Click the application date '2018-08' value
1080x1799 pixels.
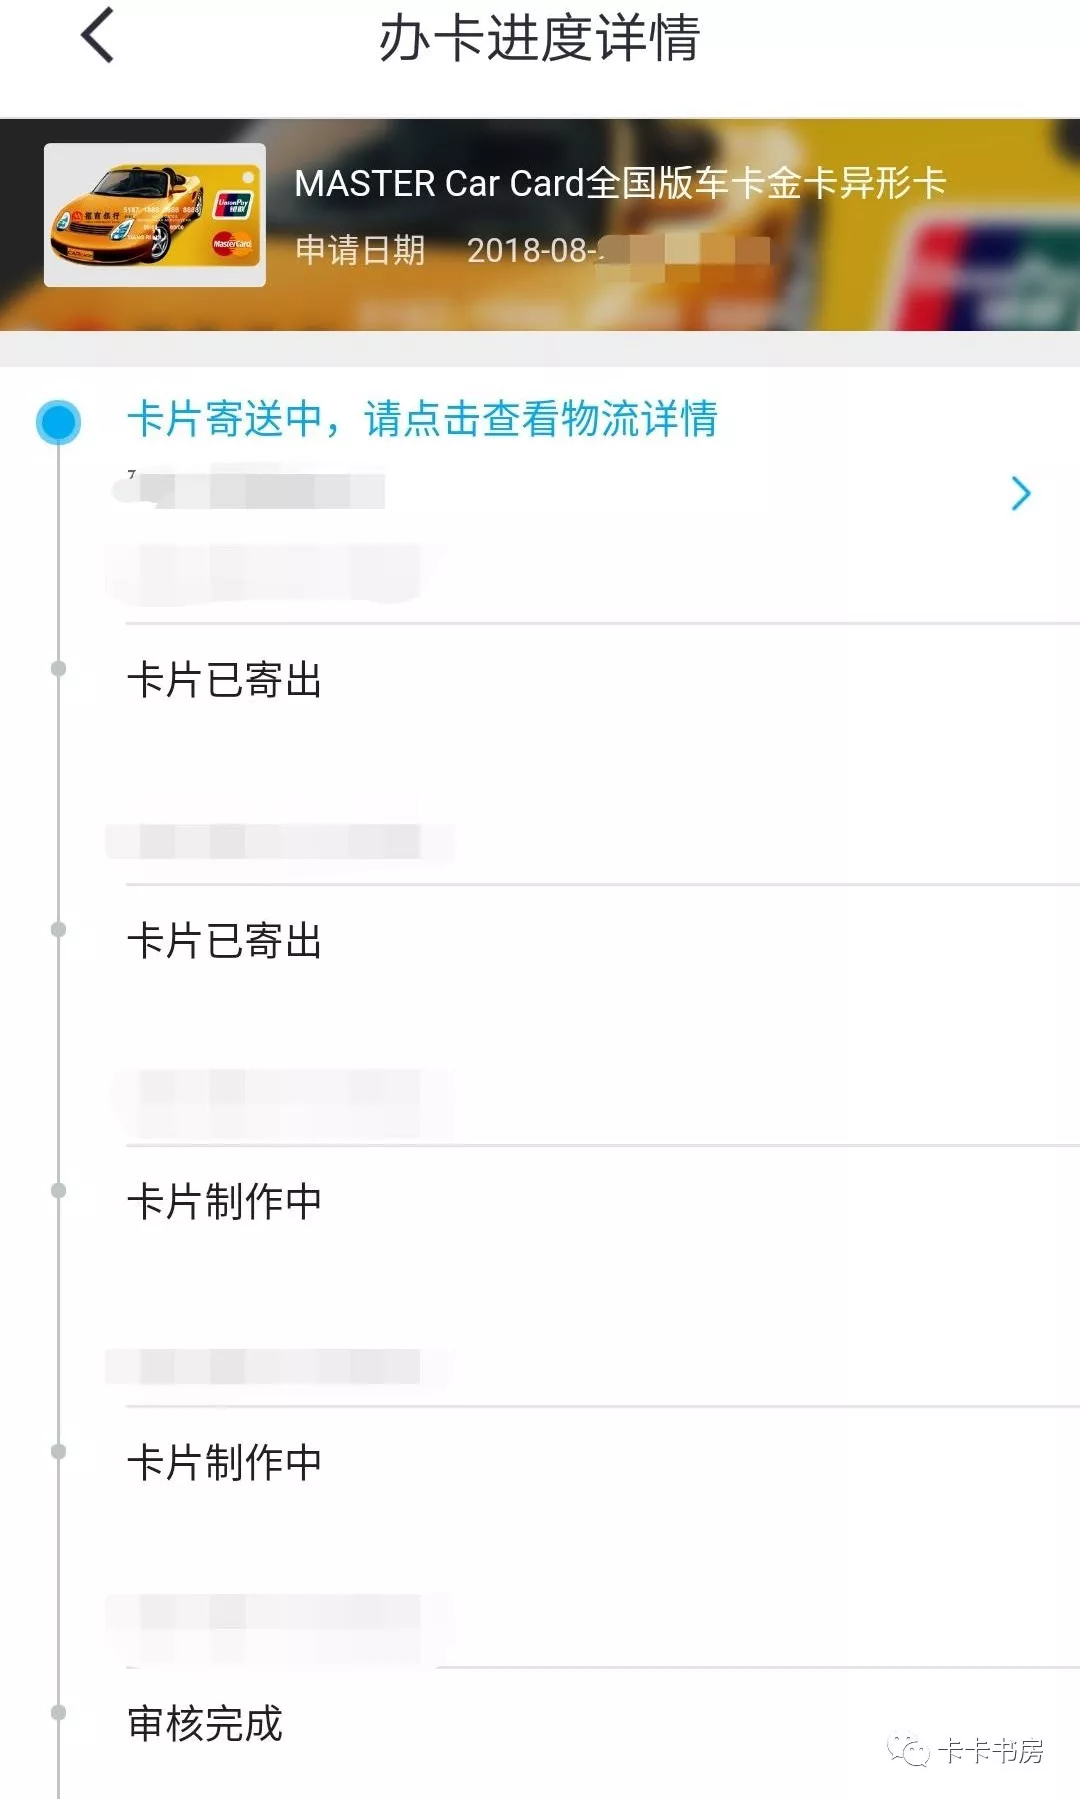(530, 250)
